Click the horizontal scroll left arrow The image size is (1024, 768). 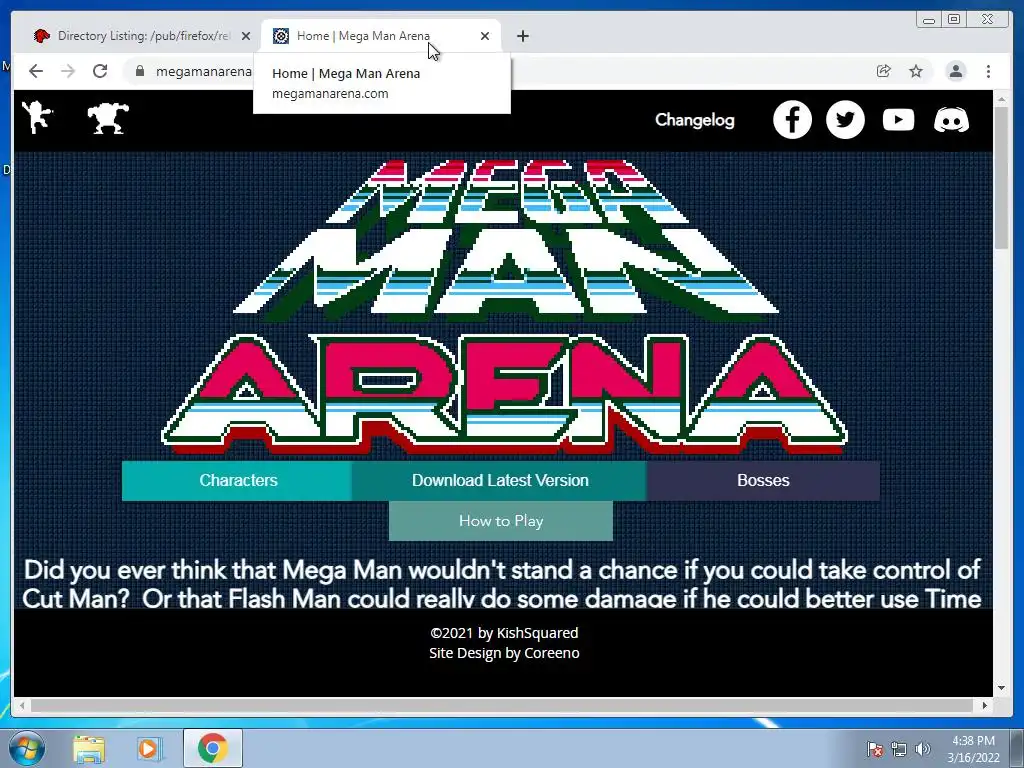tap(22, 705)
